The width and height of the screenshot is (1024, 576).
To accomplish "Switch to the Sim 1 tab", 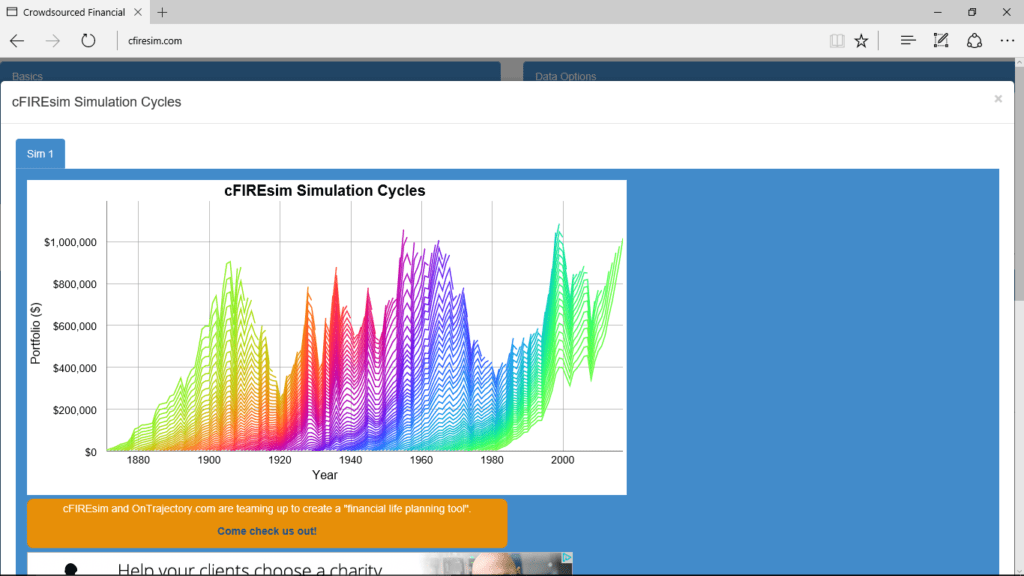I will point(40,153).
